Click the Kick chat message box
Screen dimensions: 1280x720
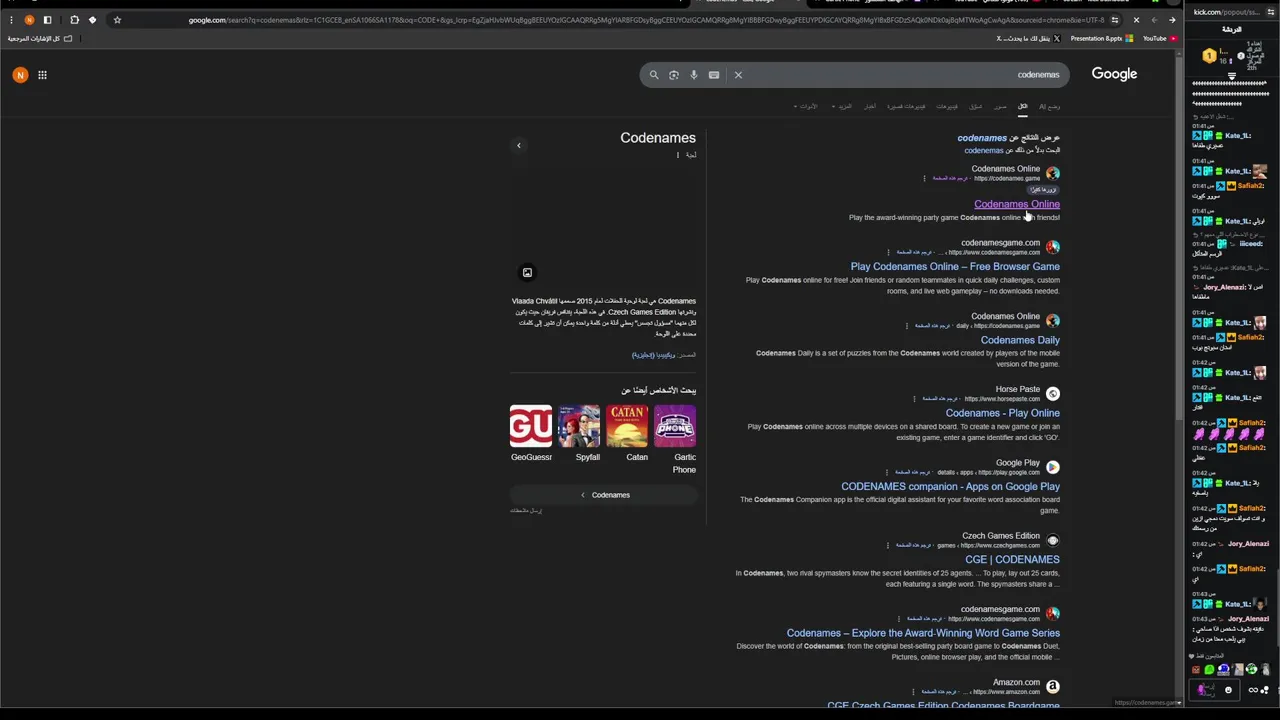pos(1213,690)
